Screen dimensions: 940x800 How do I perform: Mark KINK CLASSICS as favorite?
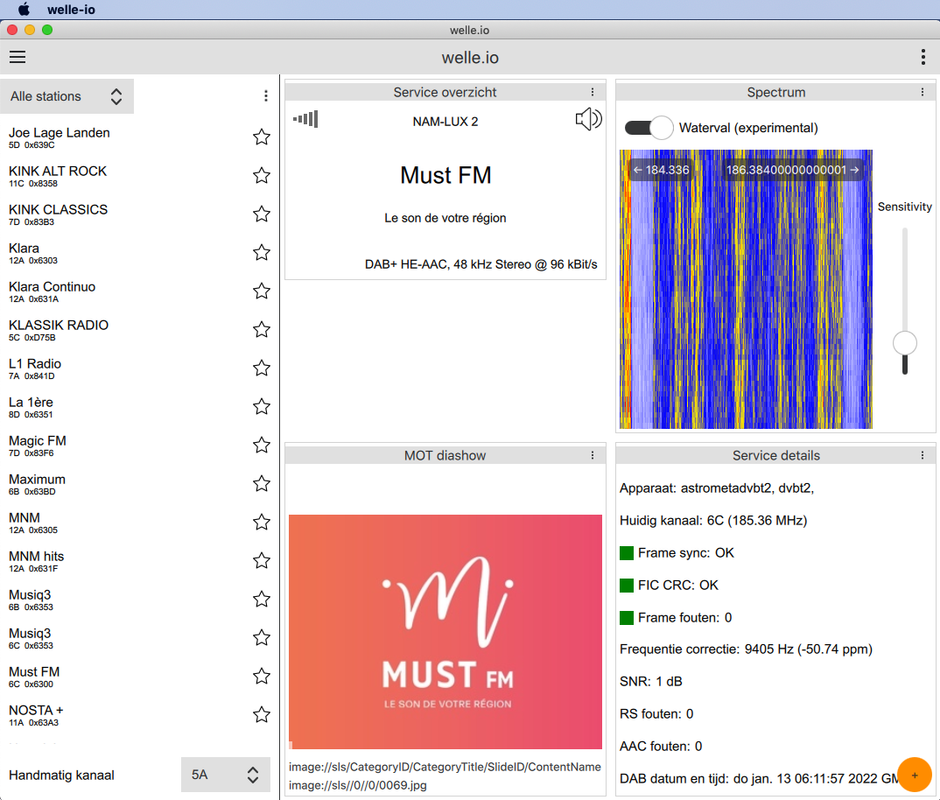click(261, 214)
